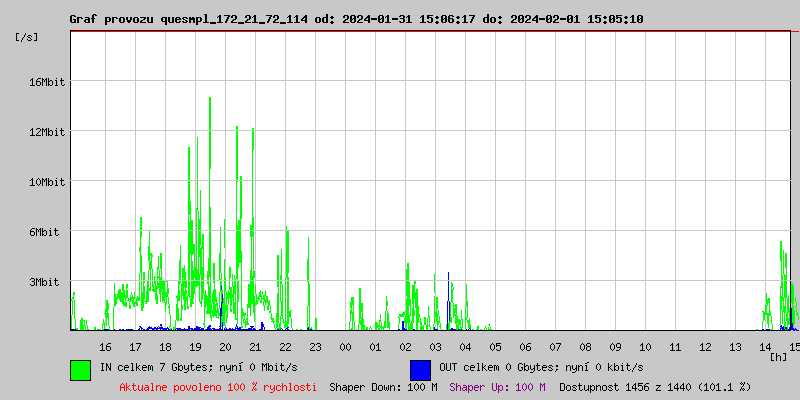Click the [/s] unit label
The height and width of the screenshot is (400, 800).
click(x=28, y=37)
